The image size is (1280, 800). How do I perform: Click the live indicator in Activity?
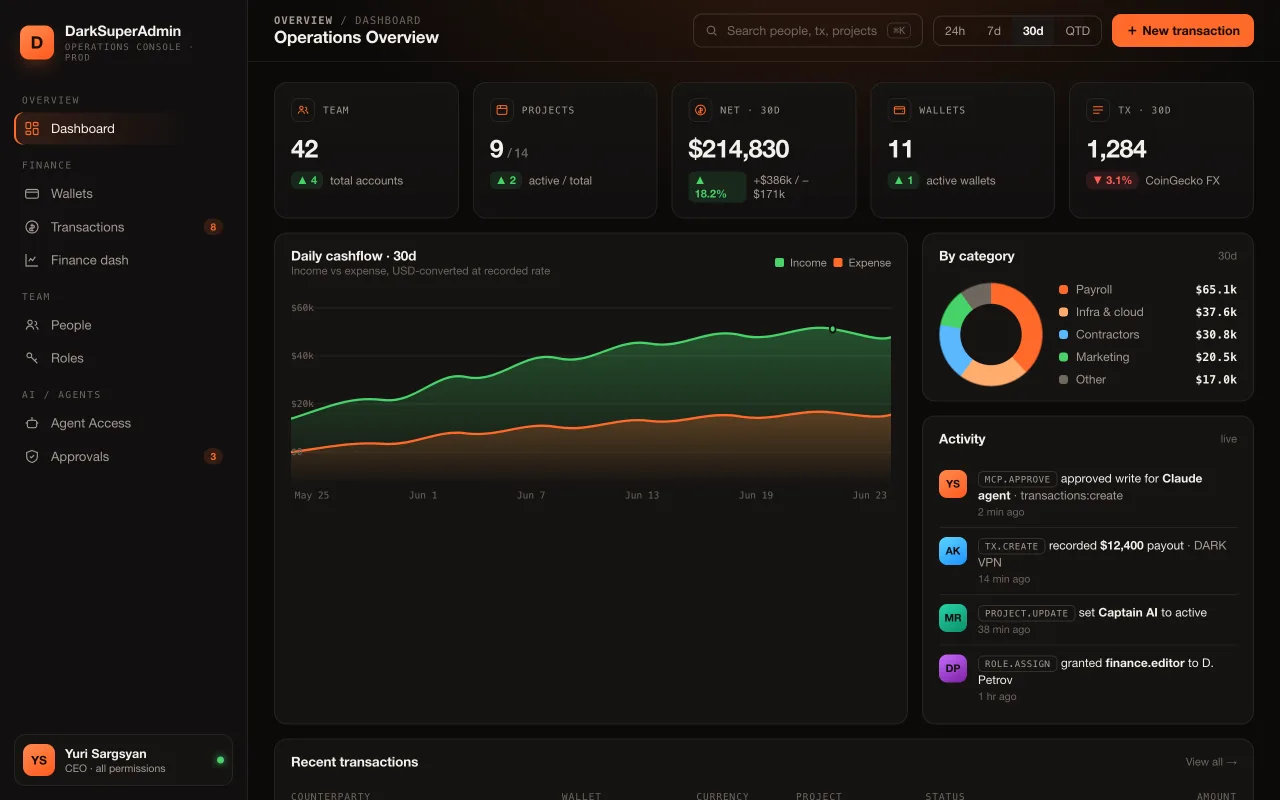tap(1228, 439)
